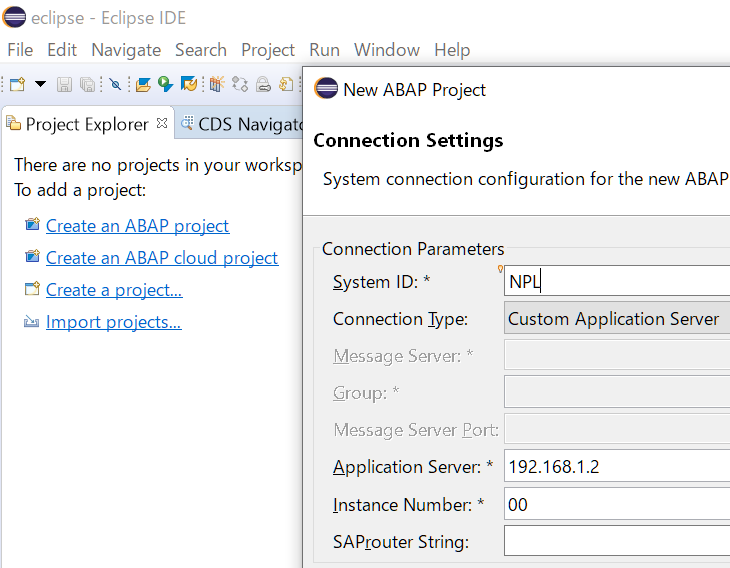Click the 'Application Server: *' label
The image size is (730, 568).
tap(413, 467)
